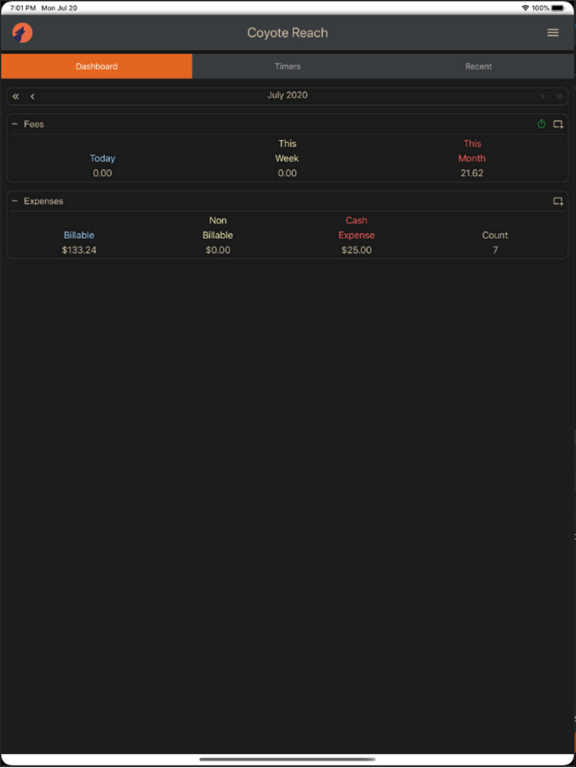Click the Fees section title
This screenshot has width=576, height=768.
[x=34, y=124]
